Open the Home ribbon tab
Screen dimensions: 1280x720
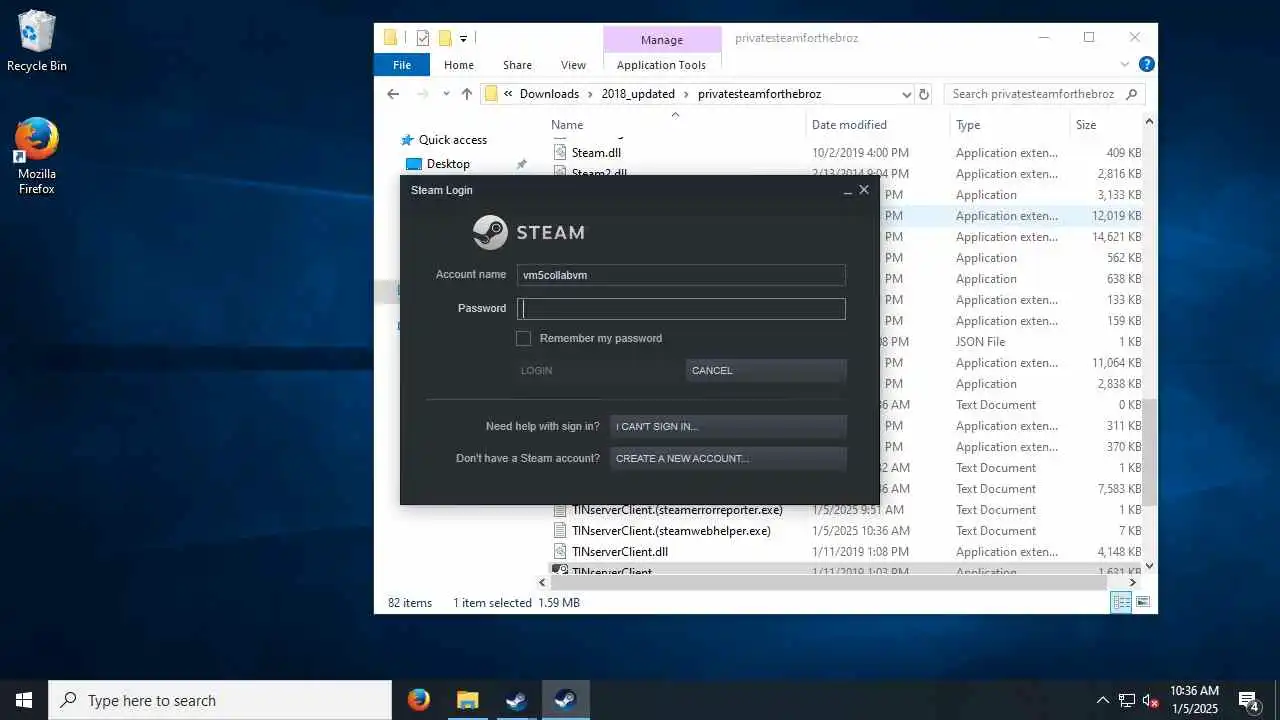tap(459, 65)
